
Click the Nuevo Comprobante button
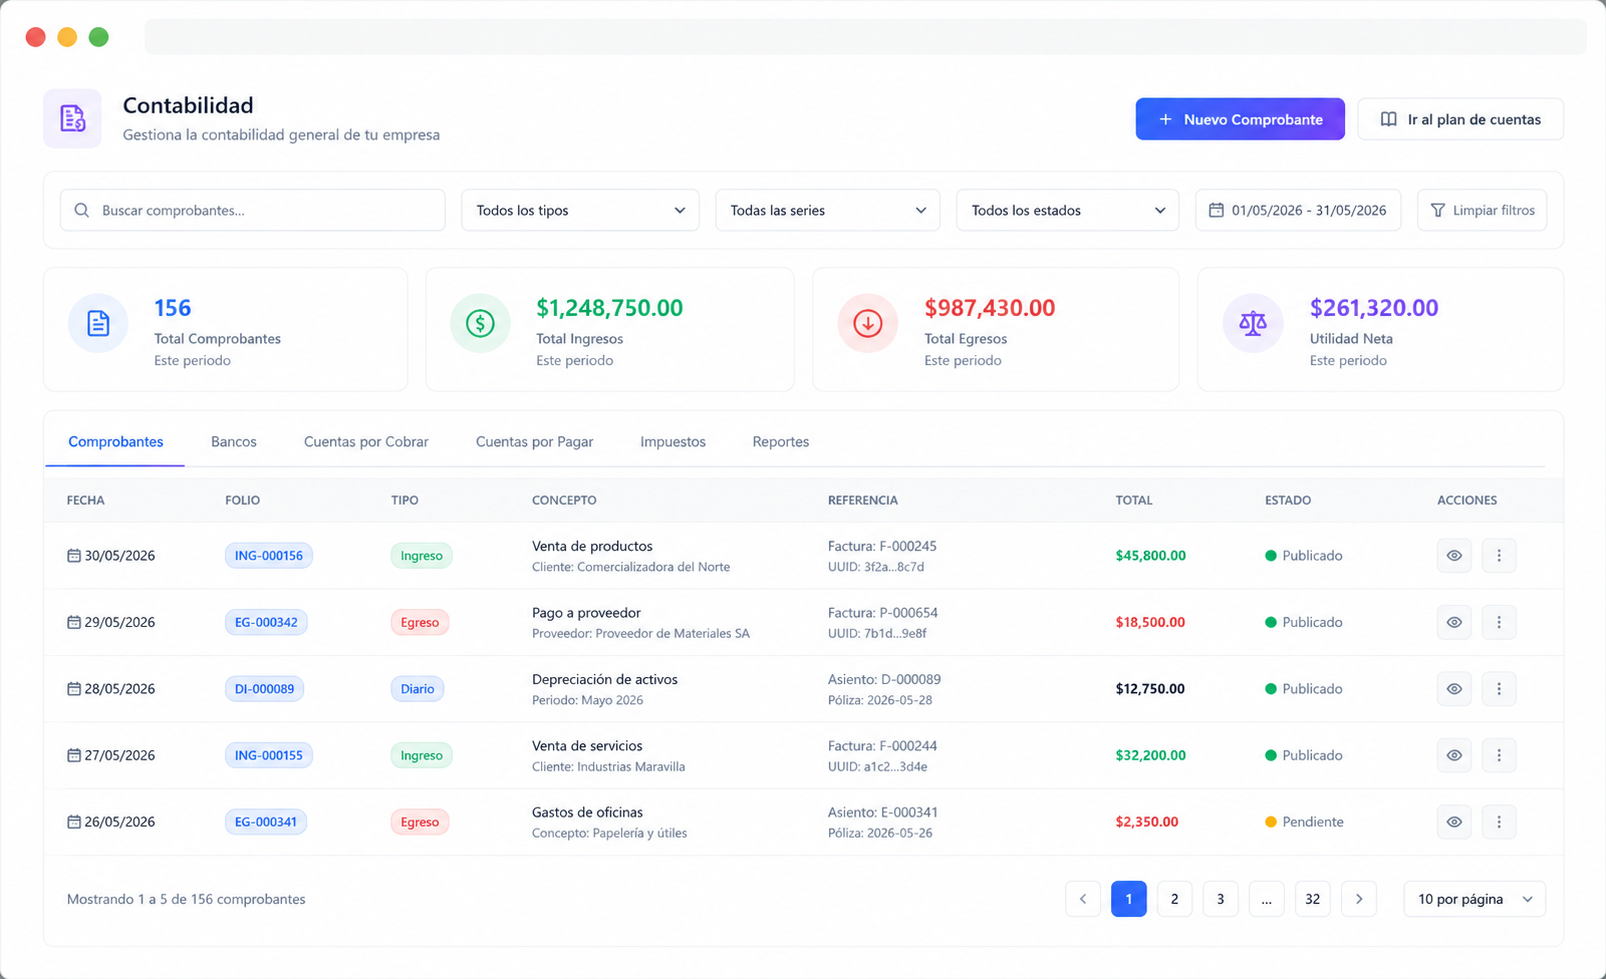point(1240,119)
